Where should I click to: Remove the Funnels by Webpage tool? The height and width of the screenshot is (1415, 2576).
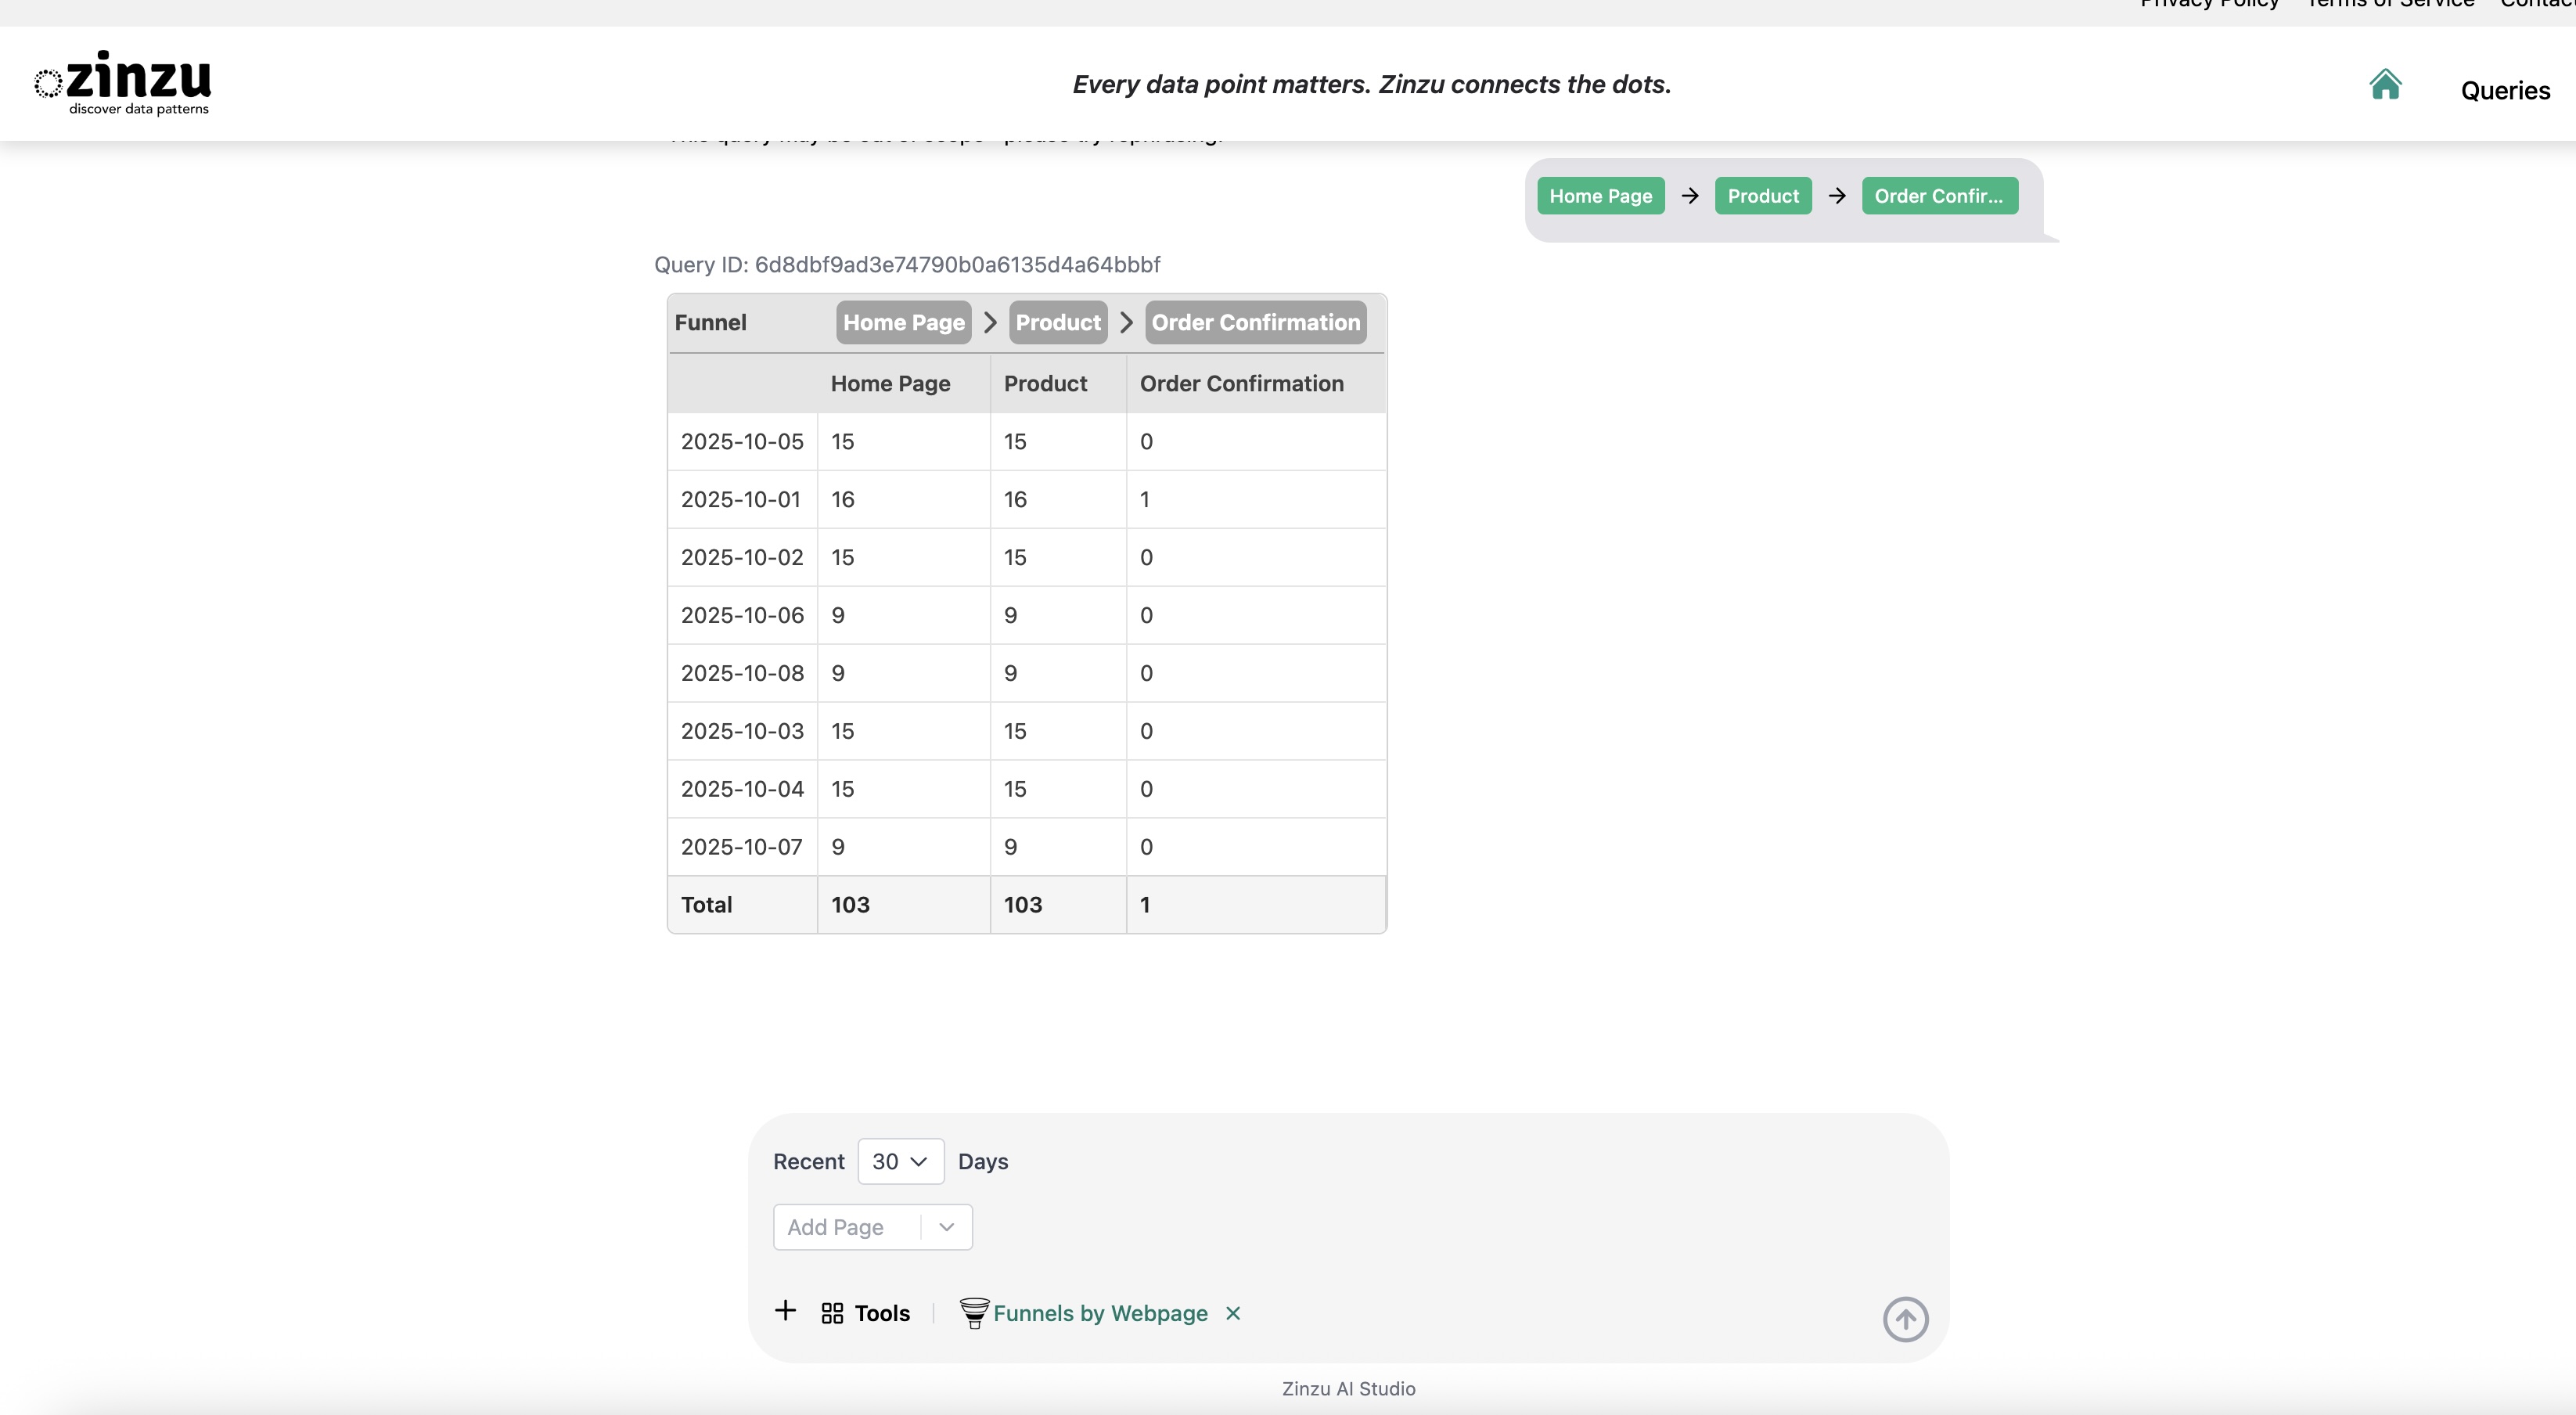tap(1233, 1313)
